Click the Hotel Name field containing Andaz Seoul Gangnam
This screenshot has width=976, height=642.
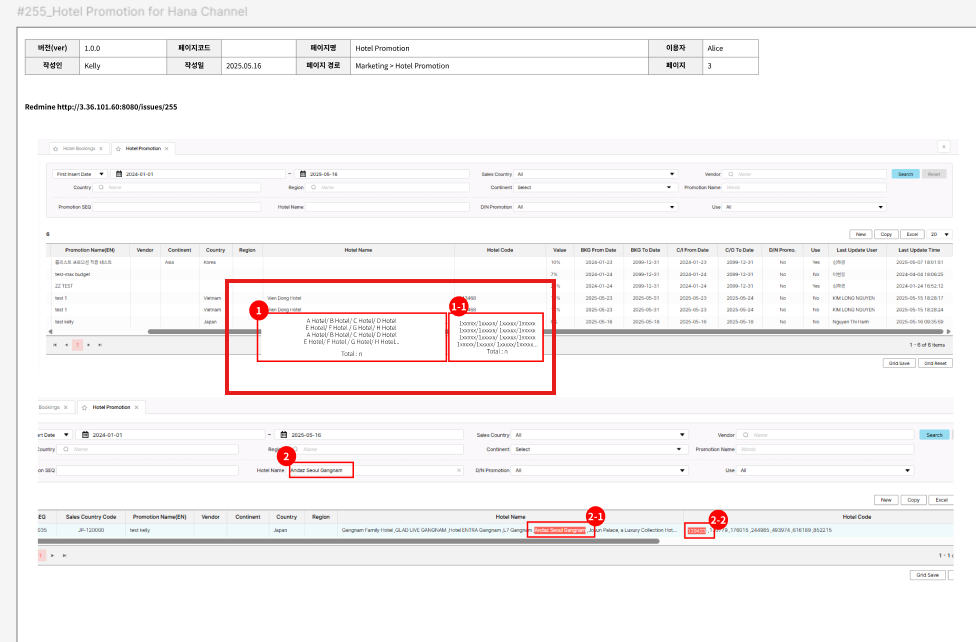click(x=370, y=469)
